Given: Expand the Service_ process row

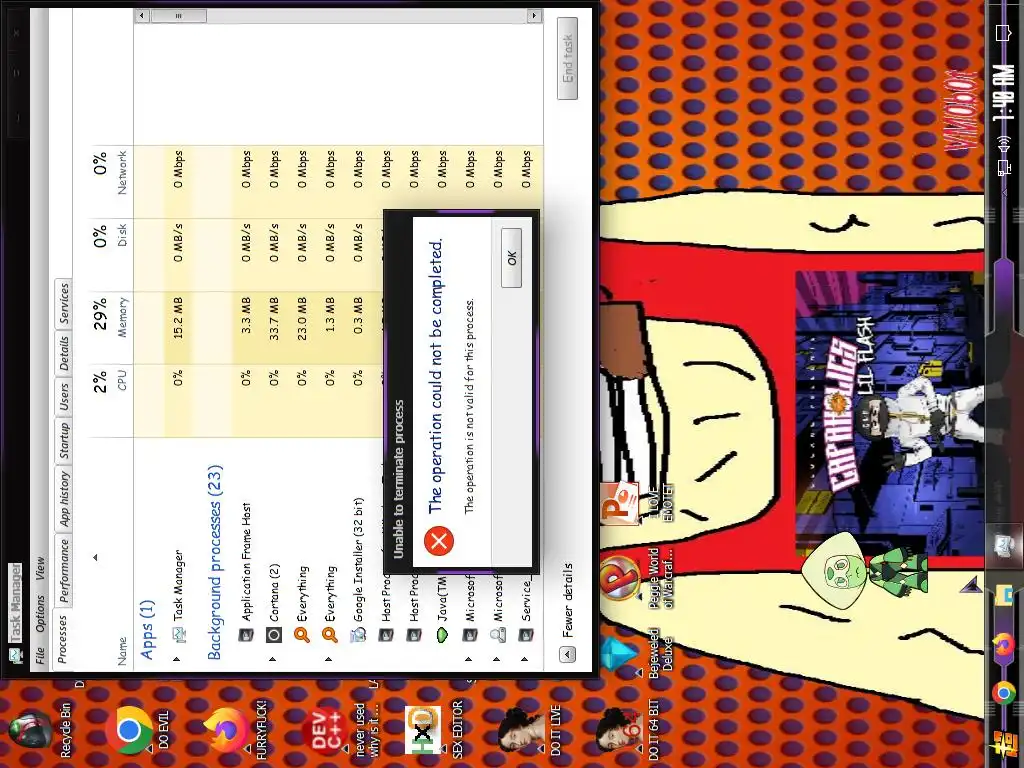Looking at the screenshot, I should point(525,659).
